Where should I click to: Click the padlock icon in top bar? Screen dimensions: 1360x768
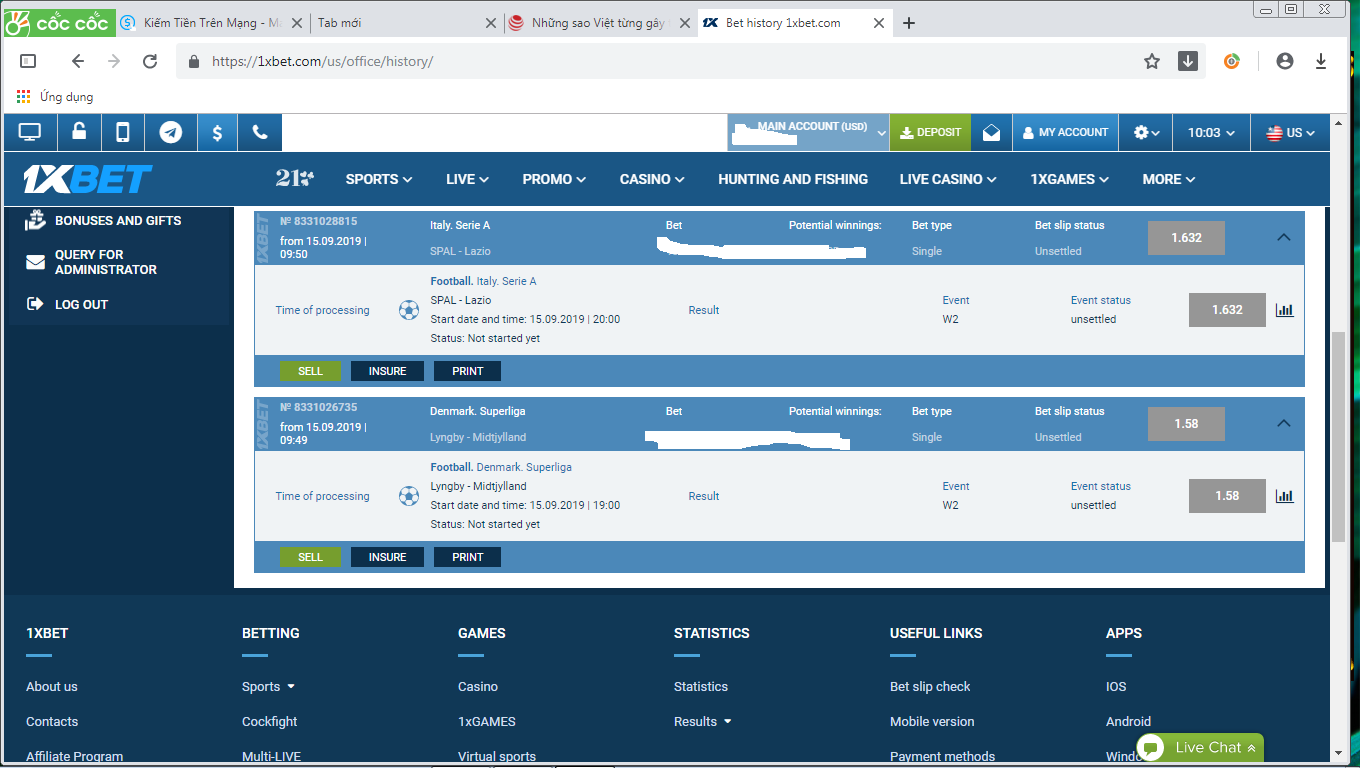tap(79, 132)
